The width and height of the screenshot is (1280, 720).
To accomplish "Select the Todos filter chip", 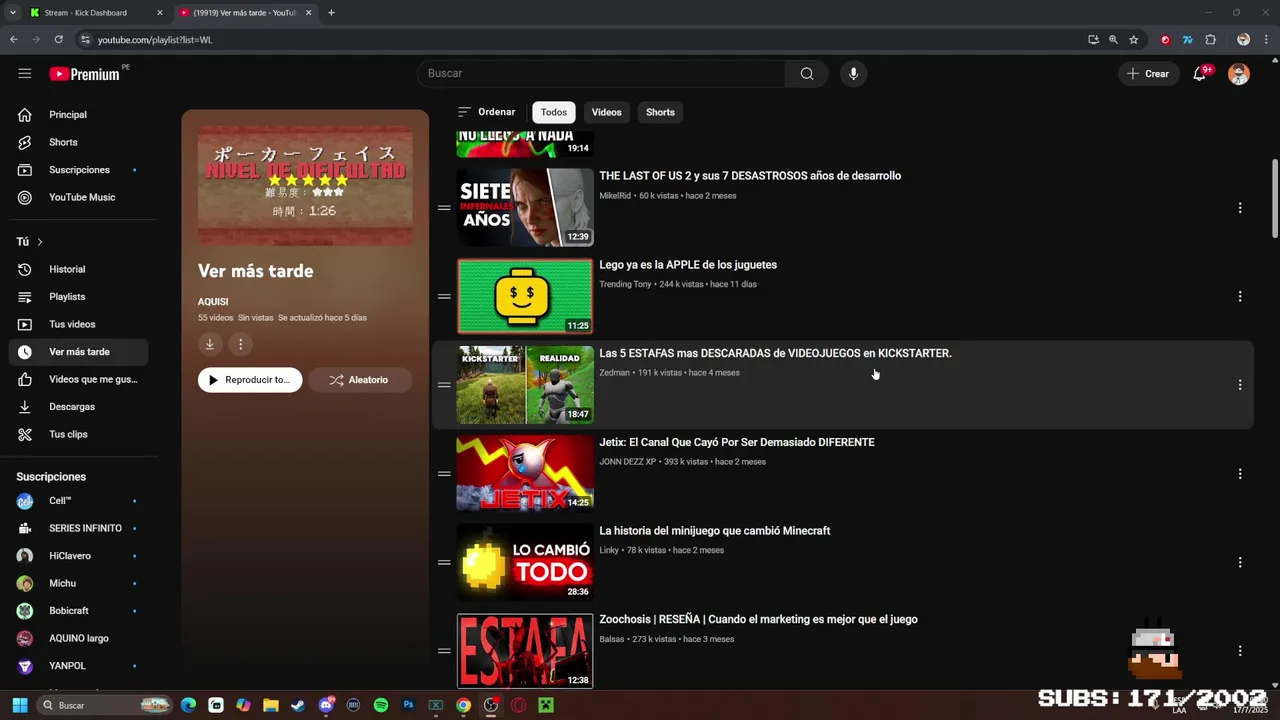I will pos(554,112).
